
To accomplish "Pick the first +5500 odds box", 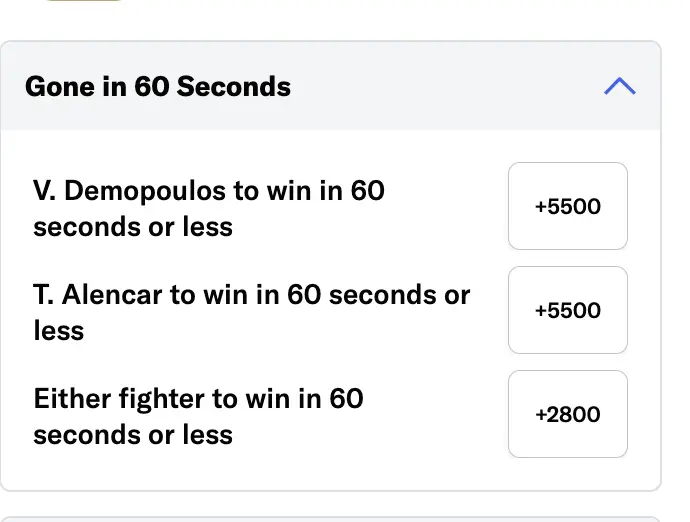I will pos(567,206).
